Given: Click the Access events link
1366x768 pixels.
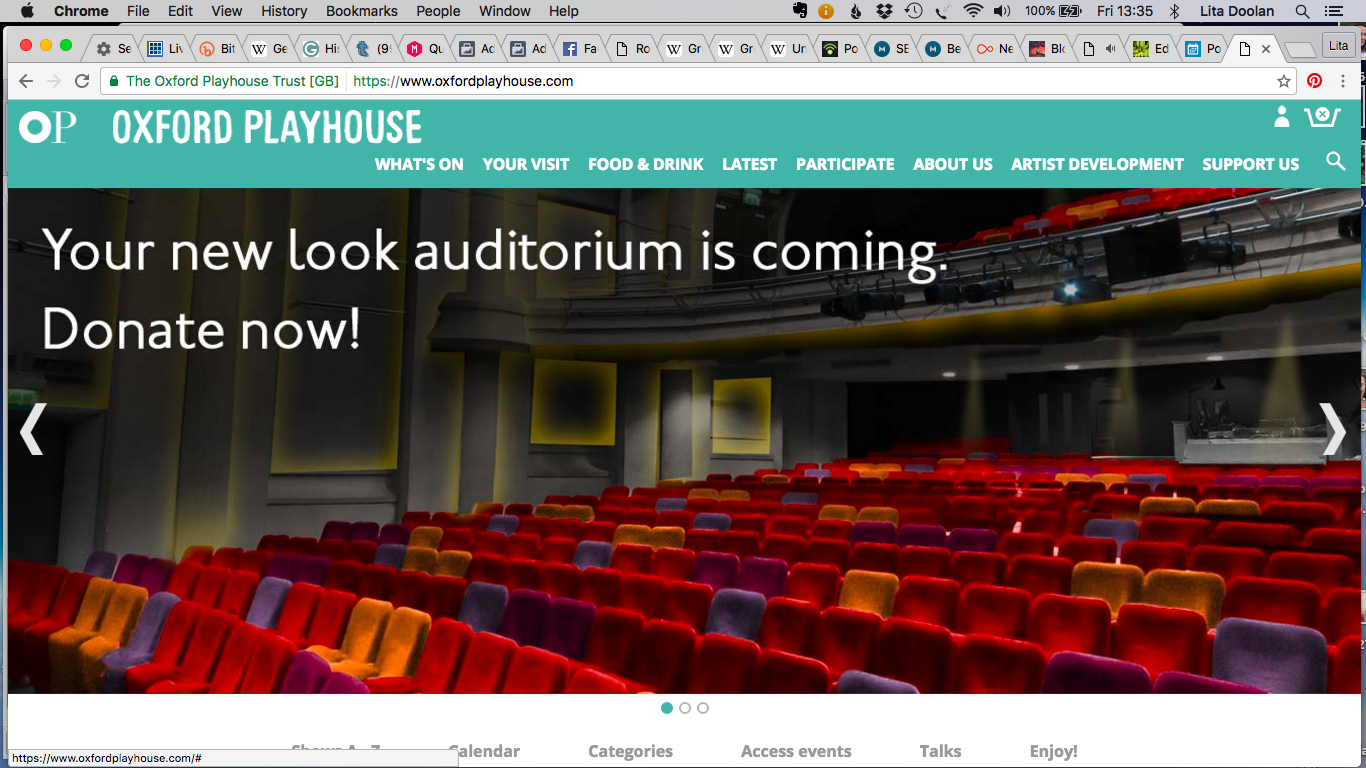Looking at the screenshot, I should tap(796, 751).
